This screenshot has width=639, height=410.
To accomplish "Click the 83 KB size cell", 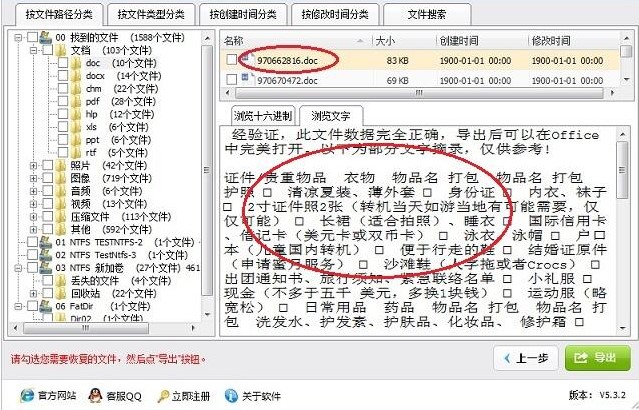I will (397, 60).
